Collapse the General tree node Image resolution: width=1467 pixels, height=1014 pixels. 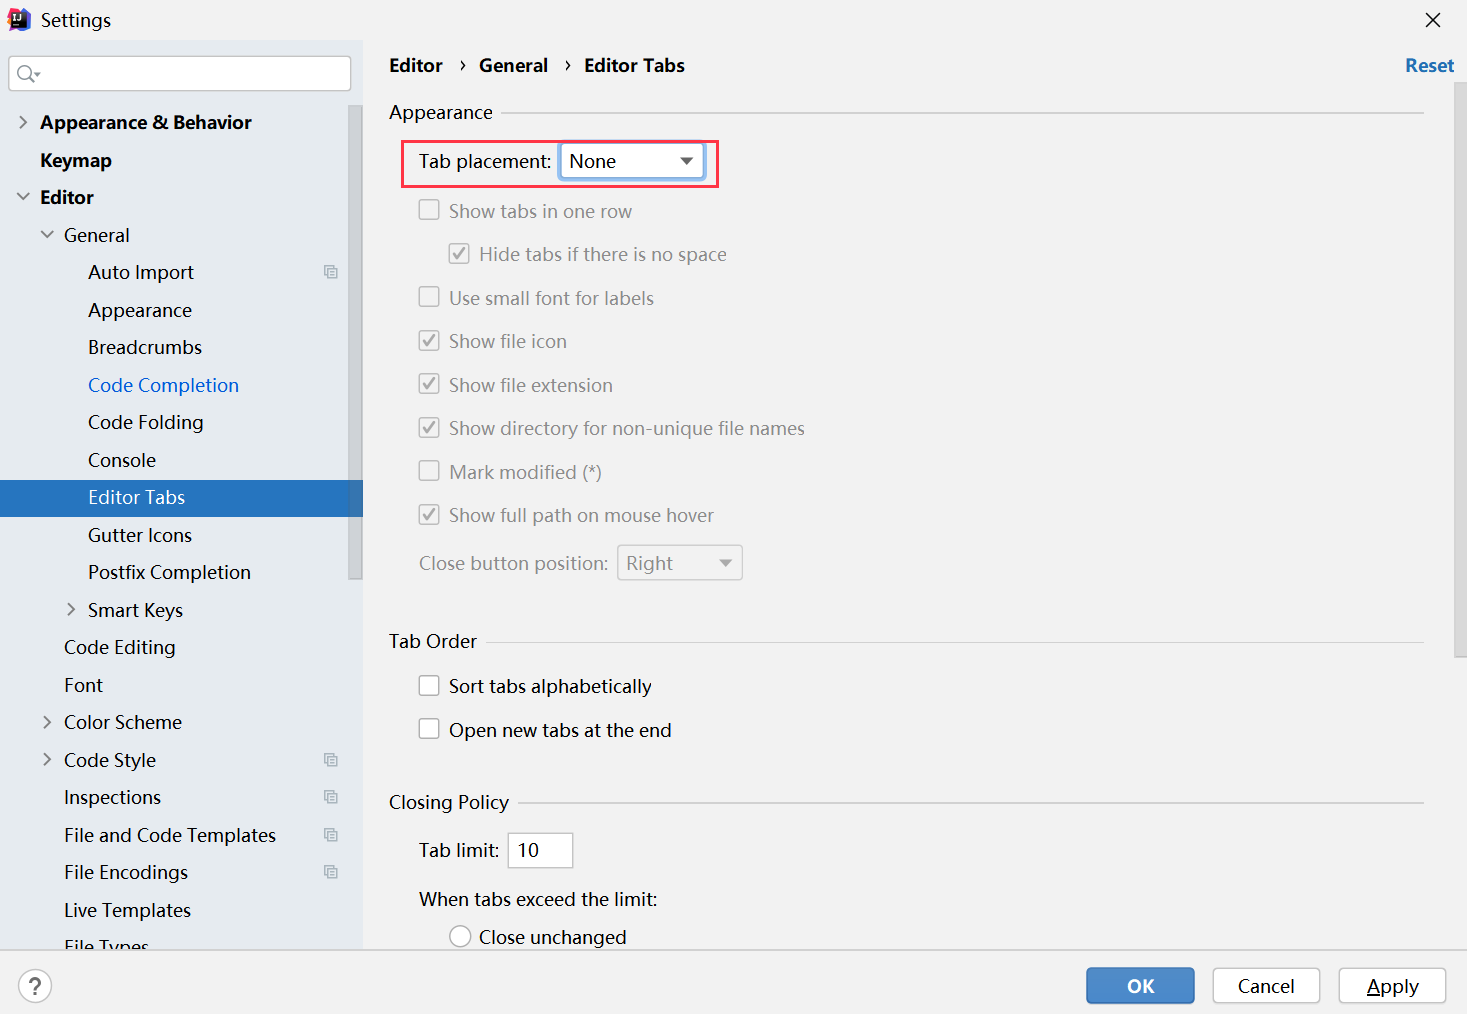(x=47, y=235)
